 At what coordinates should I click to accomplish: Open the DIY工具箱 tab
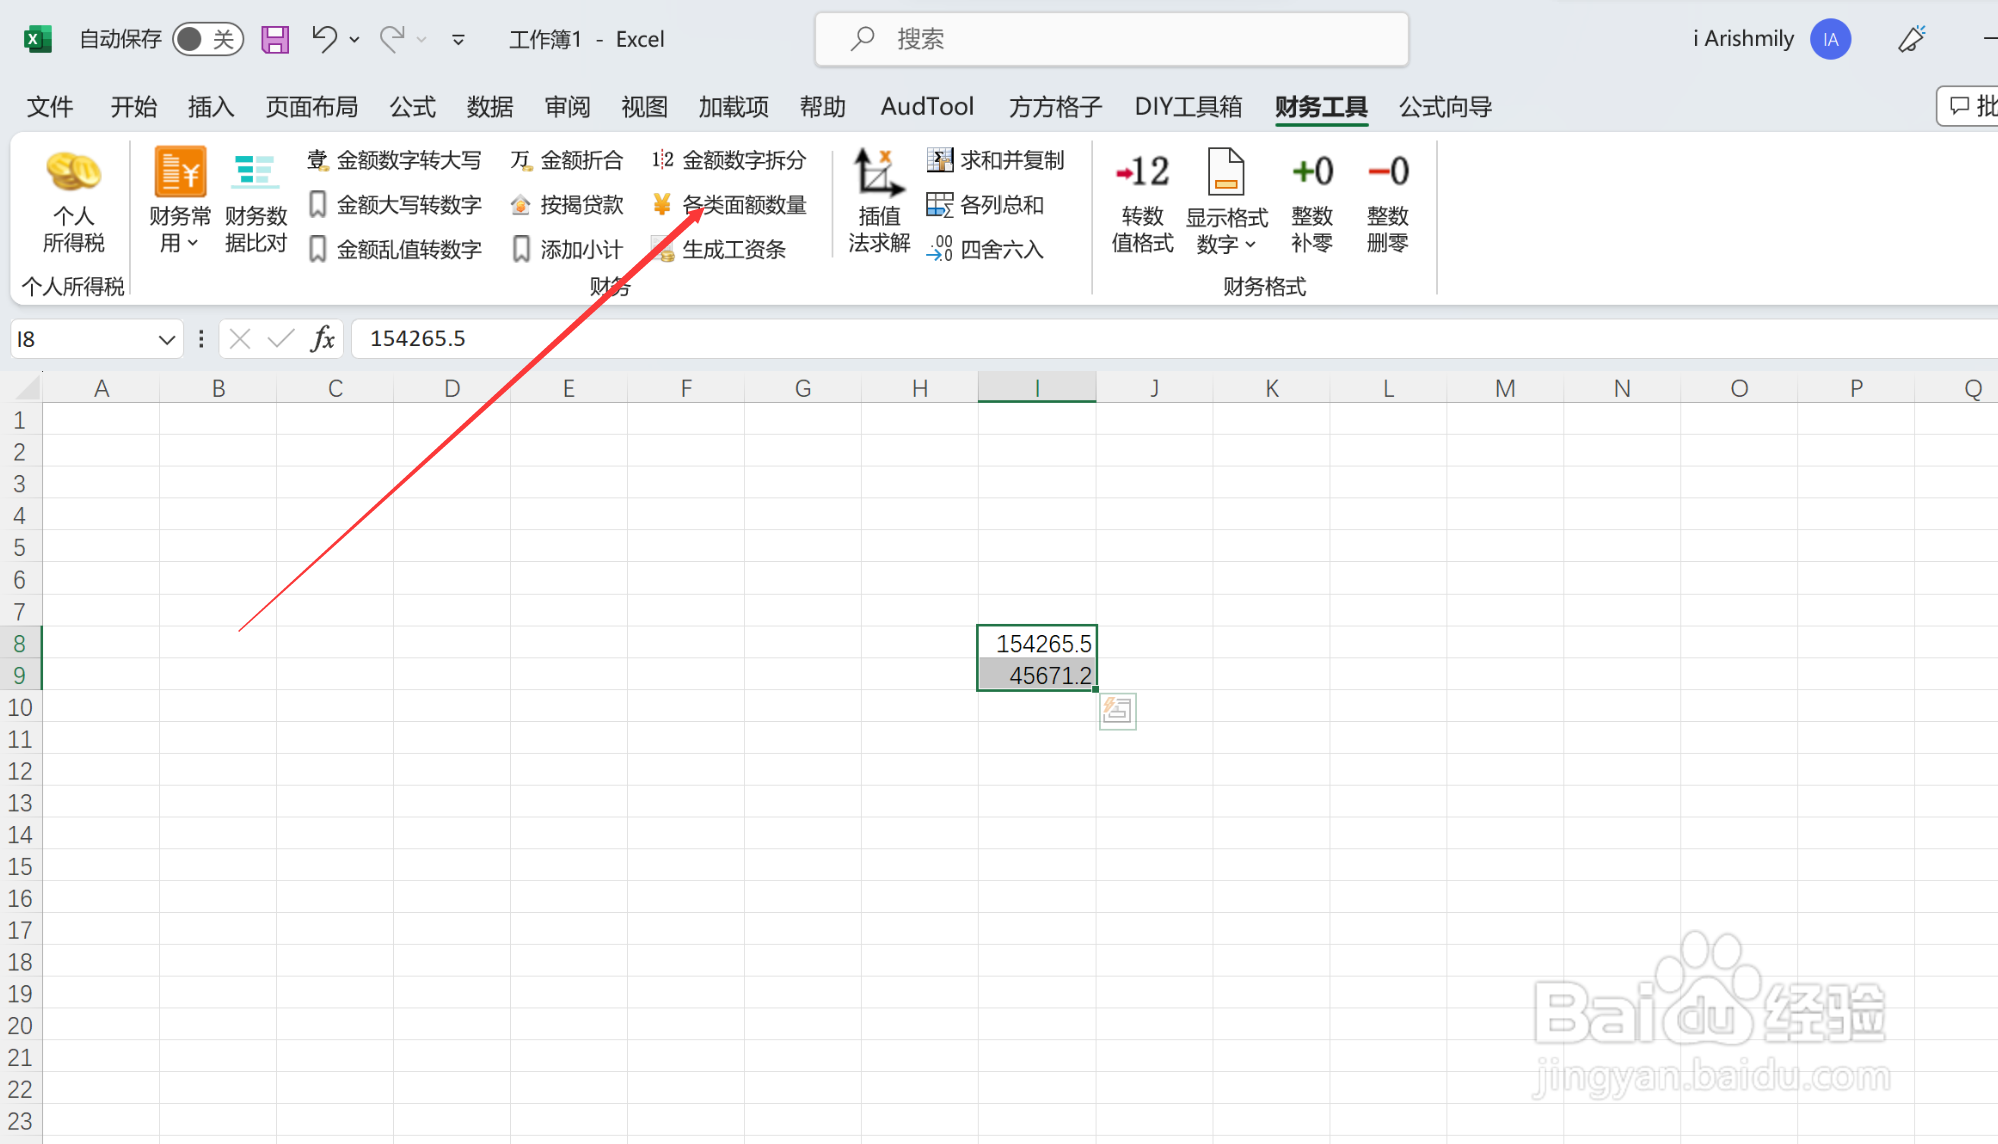(x=1188, y=107)
